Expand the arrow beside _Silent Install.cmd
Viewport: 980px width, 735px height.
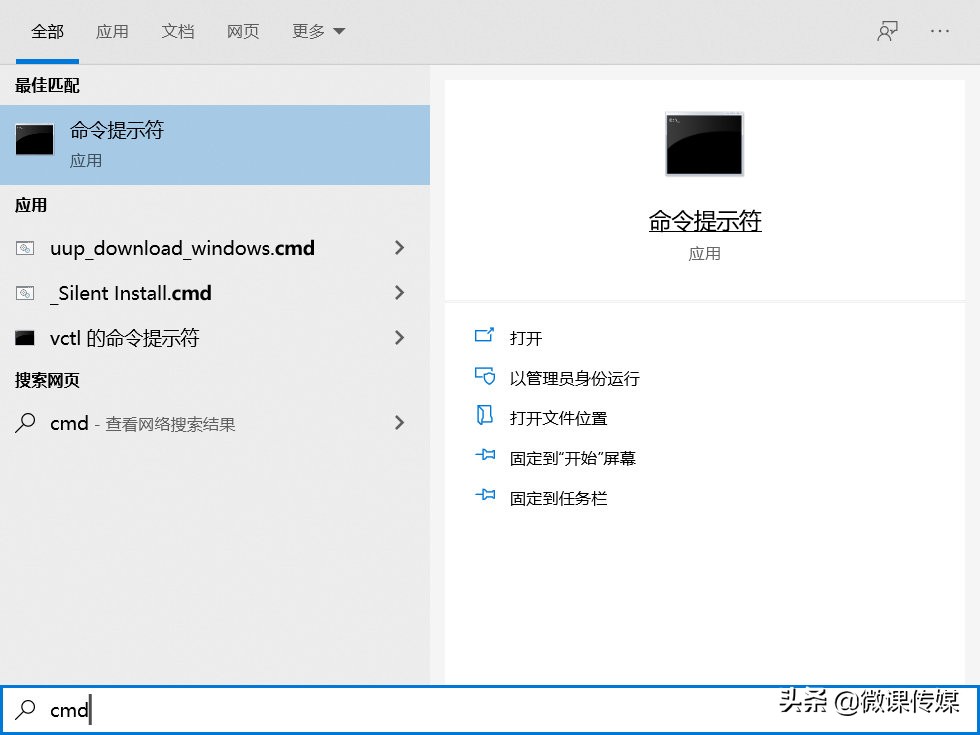pos(399,293)
